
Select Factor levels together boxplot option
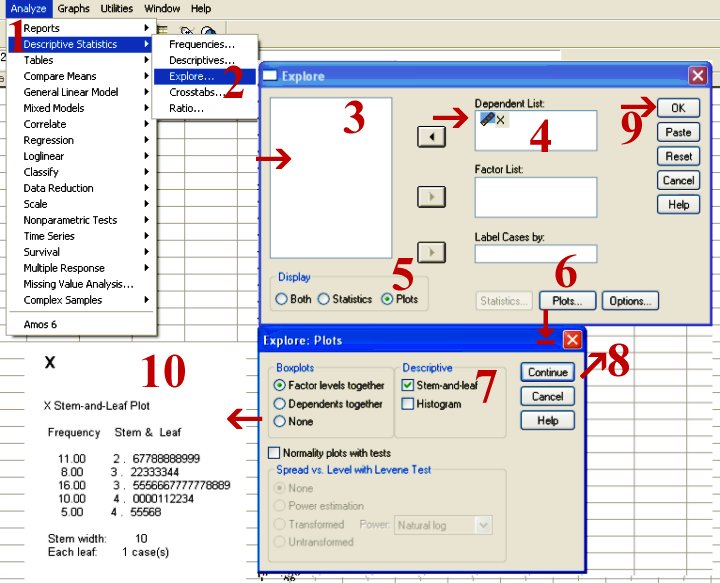[329, 386]
